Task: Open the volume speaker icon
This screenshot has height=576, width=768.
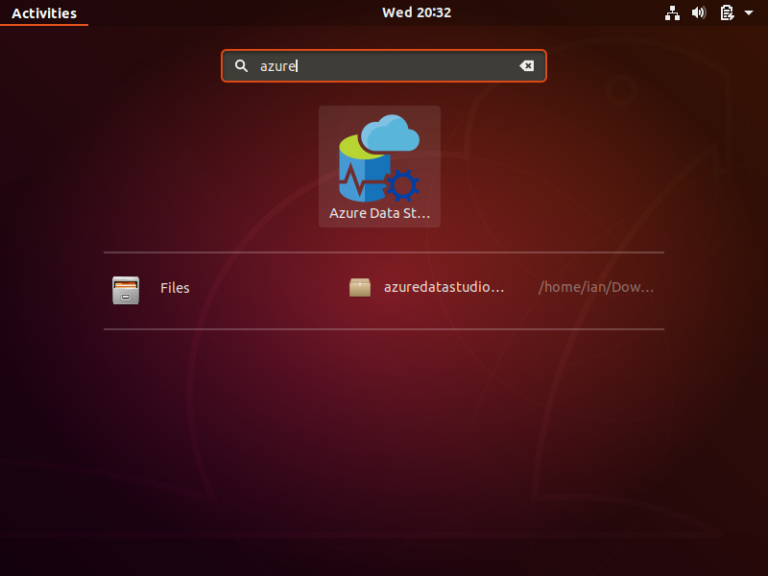Action: (699, 13)
